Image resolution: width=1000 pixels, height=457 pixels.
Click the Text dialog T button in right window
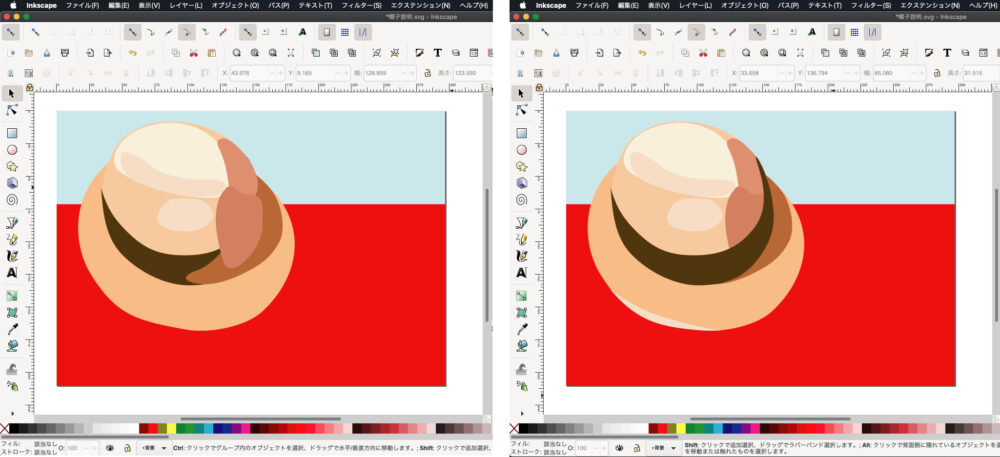(947, 52)
